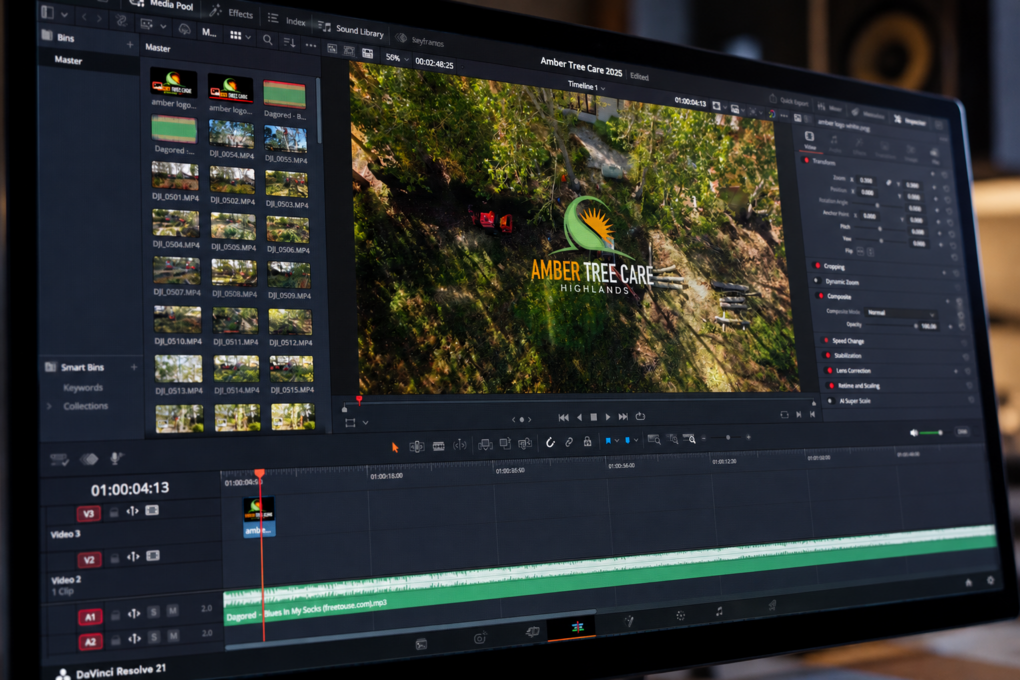
Task: Toggle the Transform section enable switch
Action: coord(807,161)
